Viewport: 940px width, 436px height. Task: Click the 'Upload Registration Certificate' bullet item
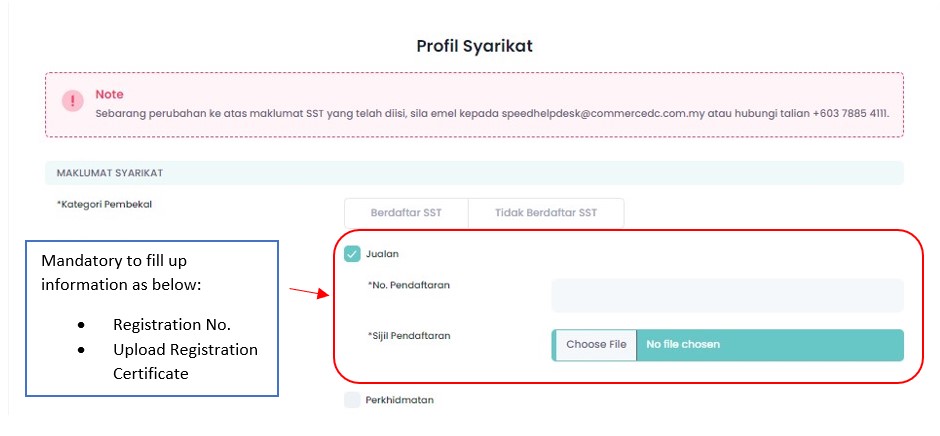[185, 361]
